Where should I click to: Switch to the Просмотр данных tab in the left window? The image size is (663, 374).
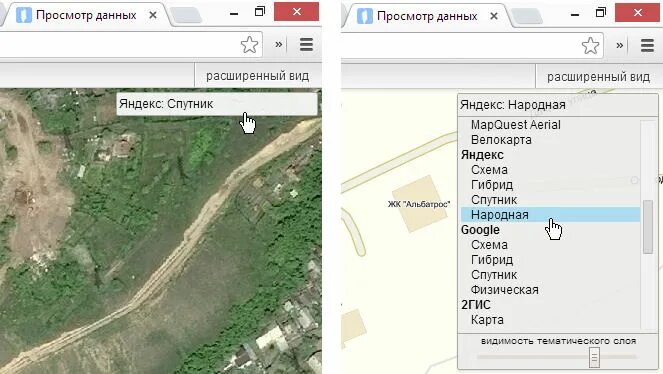point(86,16)
